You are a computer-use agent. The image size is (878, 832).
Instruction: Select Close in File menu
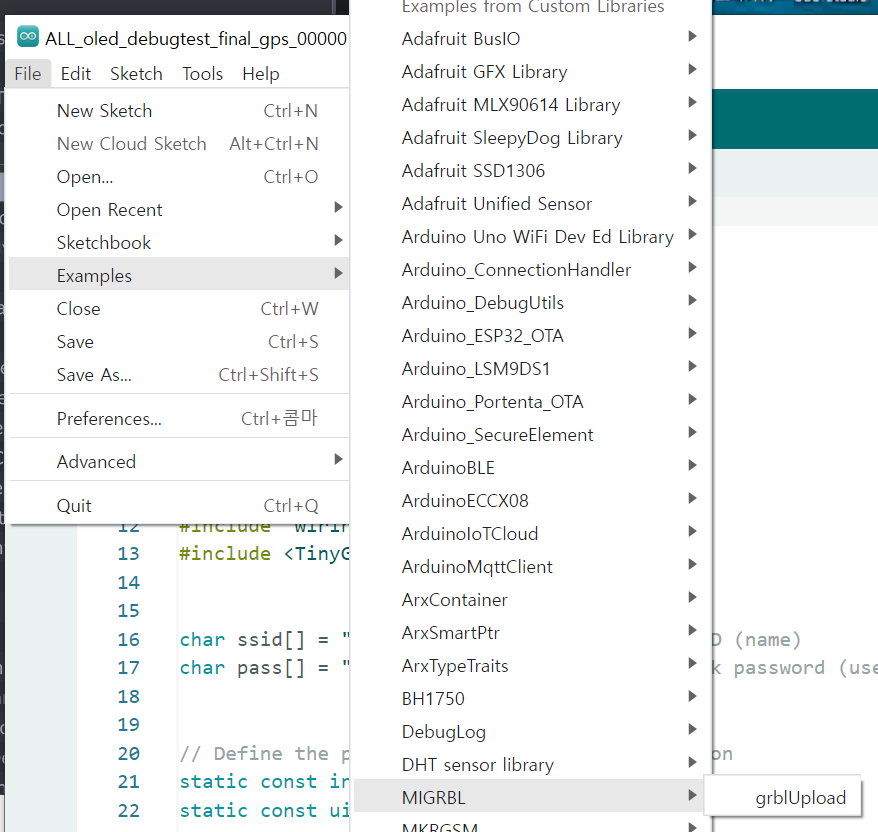point(179,309)
